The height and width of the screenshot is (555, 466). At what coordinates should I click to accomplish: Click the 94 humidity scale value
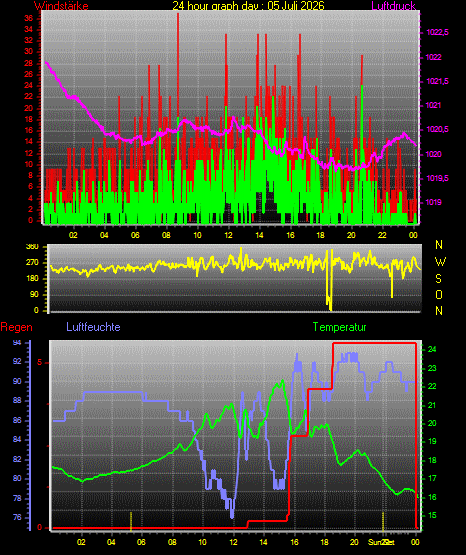[17, 342]
